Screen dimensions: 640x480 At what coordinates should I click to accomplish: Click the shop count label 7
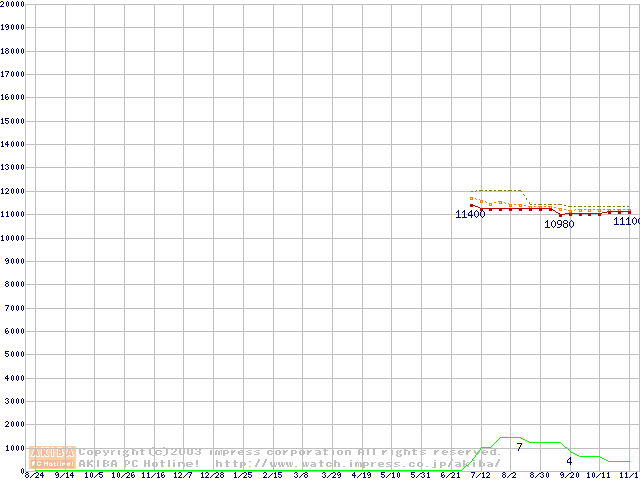pyautogui.click(x=519, y=447)
